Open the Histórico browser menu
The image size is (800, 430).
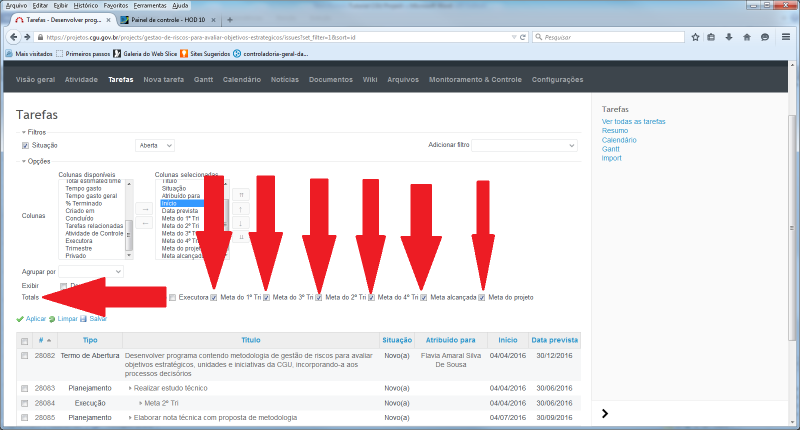85,5
